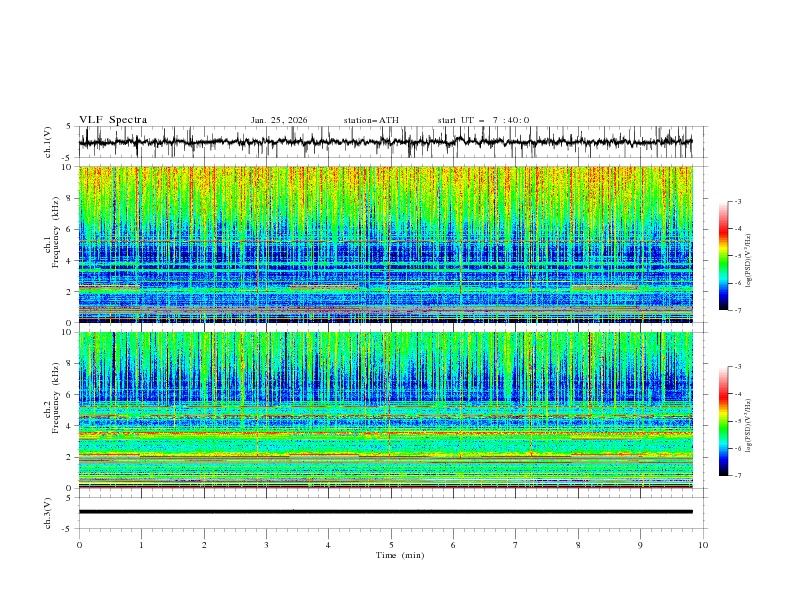The height and width of the screenshot is (612, 792).
Task: Select the date text "Jan. 25, 2026"
Action: point(279,120)
